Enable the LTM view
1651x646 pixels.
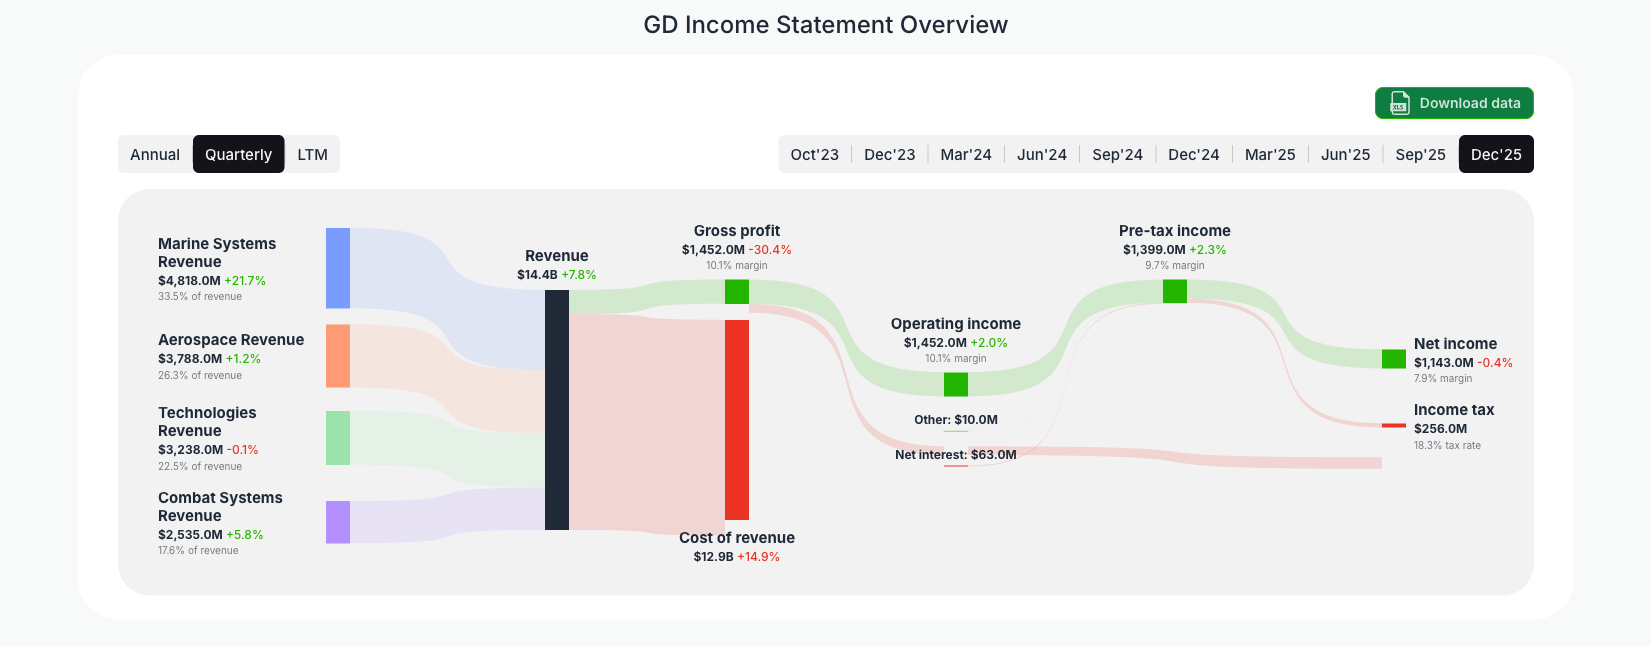[x=312, y=154]
